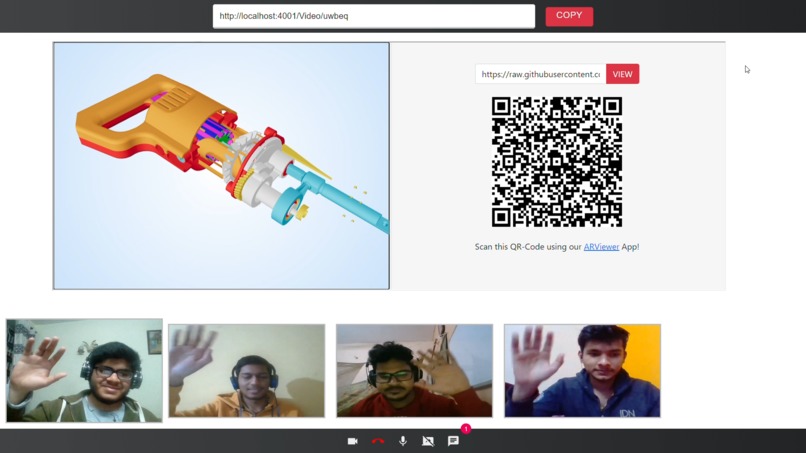Image resolution: width=806 pixels, height=453 pixels.
Task: Click the 'Scan this QR-Code using our' text
Action: [x=528, y=247]
